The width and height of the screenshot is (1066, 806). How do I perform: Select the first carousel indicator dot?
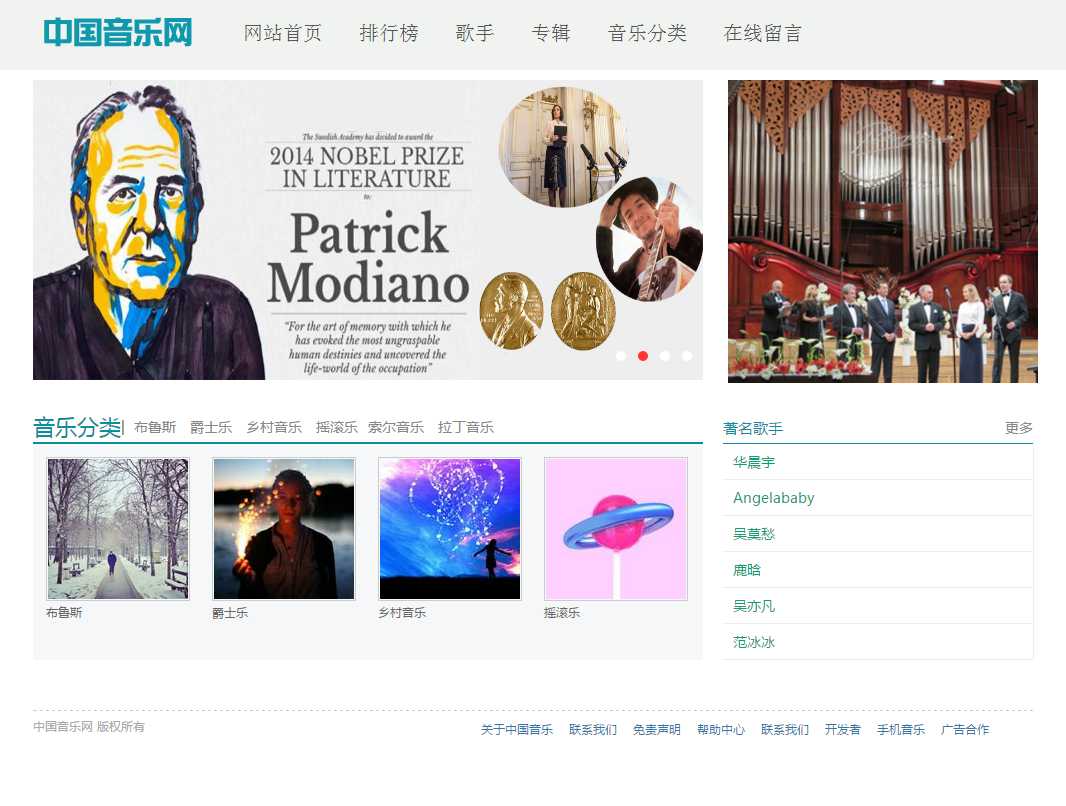[x=621, y=356]
